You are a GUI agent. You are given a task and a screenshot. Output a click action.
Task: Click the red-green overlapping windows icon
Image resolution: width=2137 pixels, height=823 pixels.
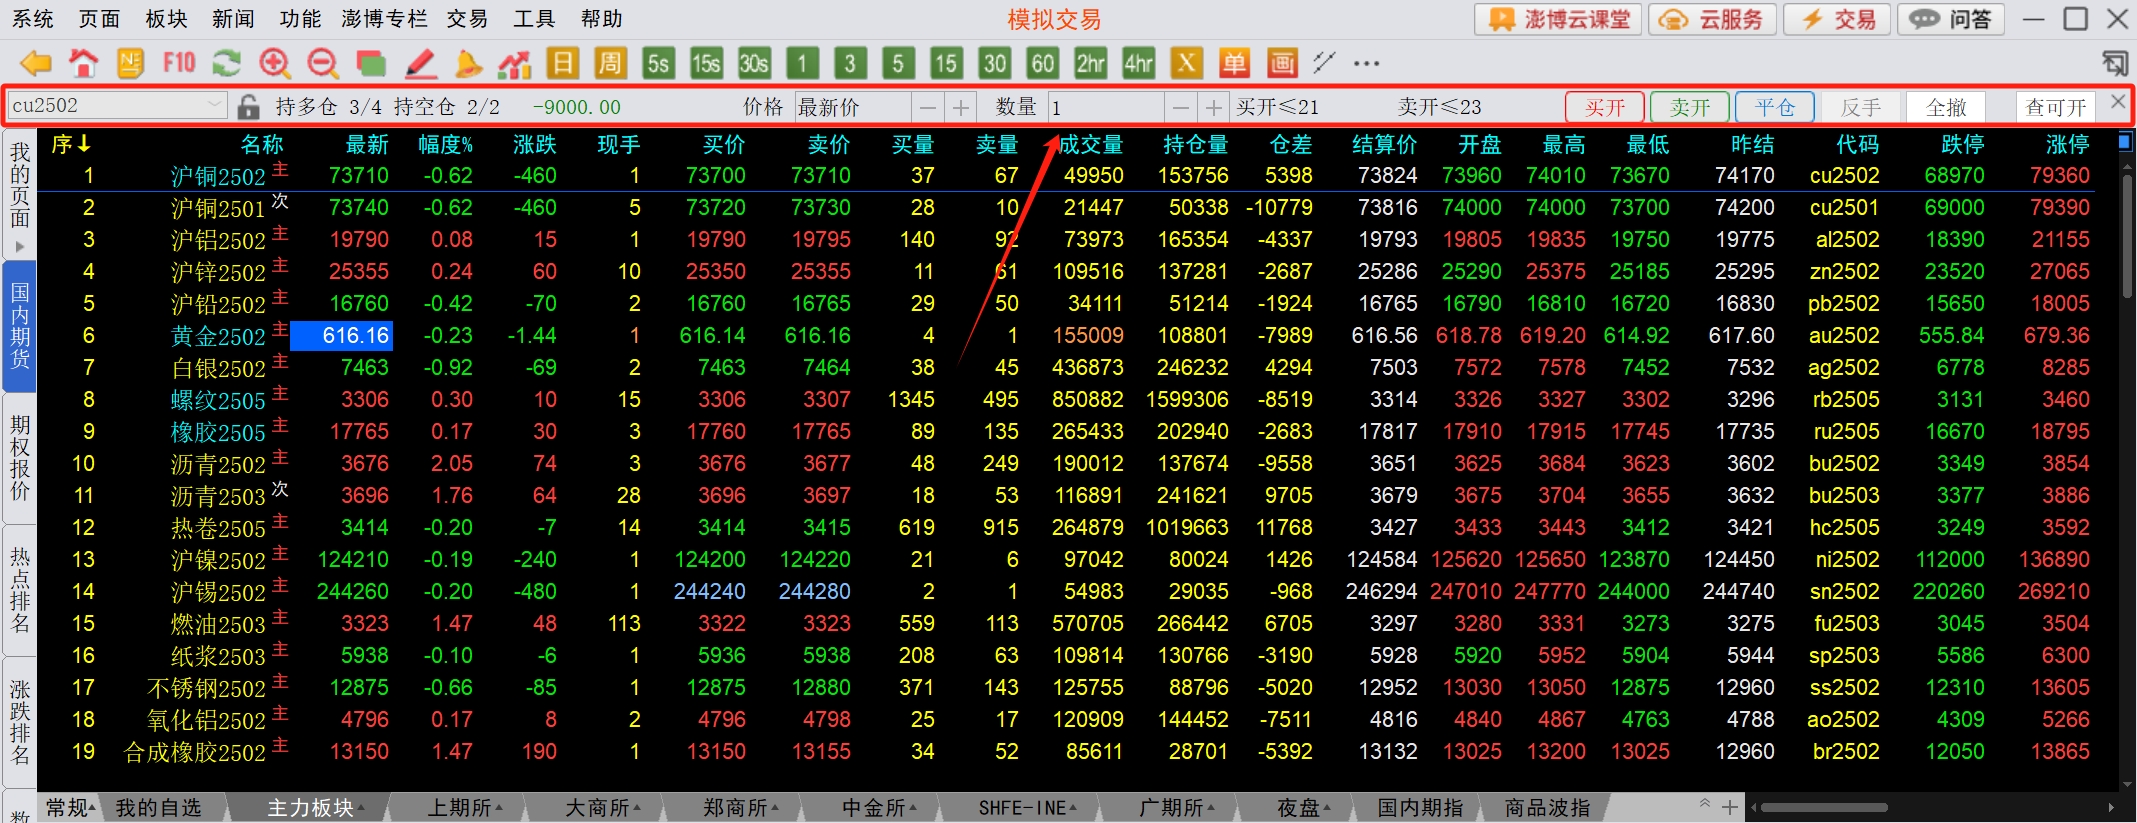pyautogui.click(x=371, y=64)
